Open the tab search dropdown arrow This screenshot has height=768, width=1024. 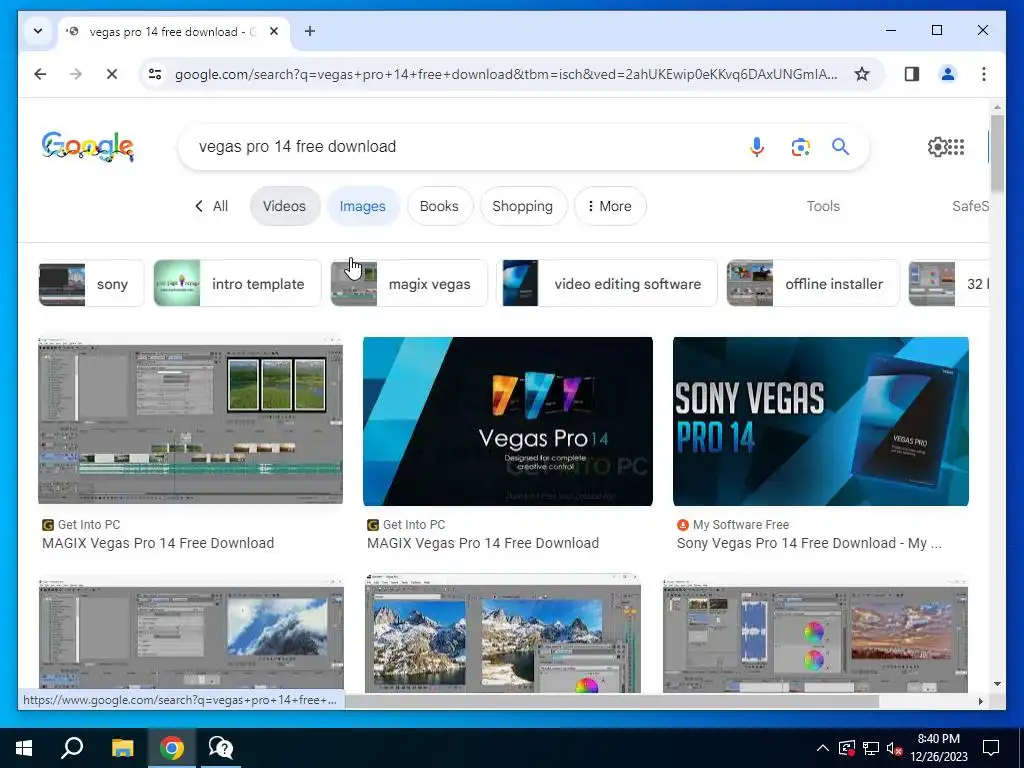(x=38, y=31)
